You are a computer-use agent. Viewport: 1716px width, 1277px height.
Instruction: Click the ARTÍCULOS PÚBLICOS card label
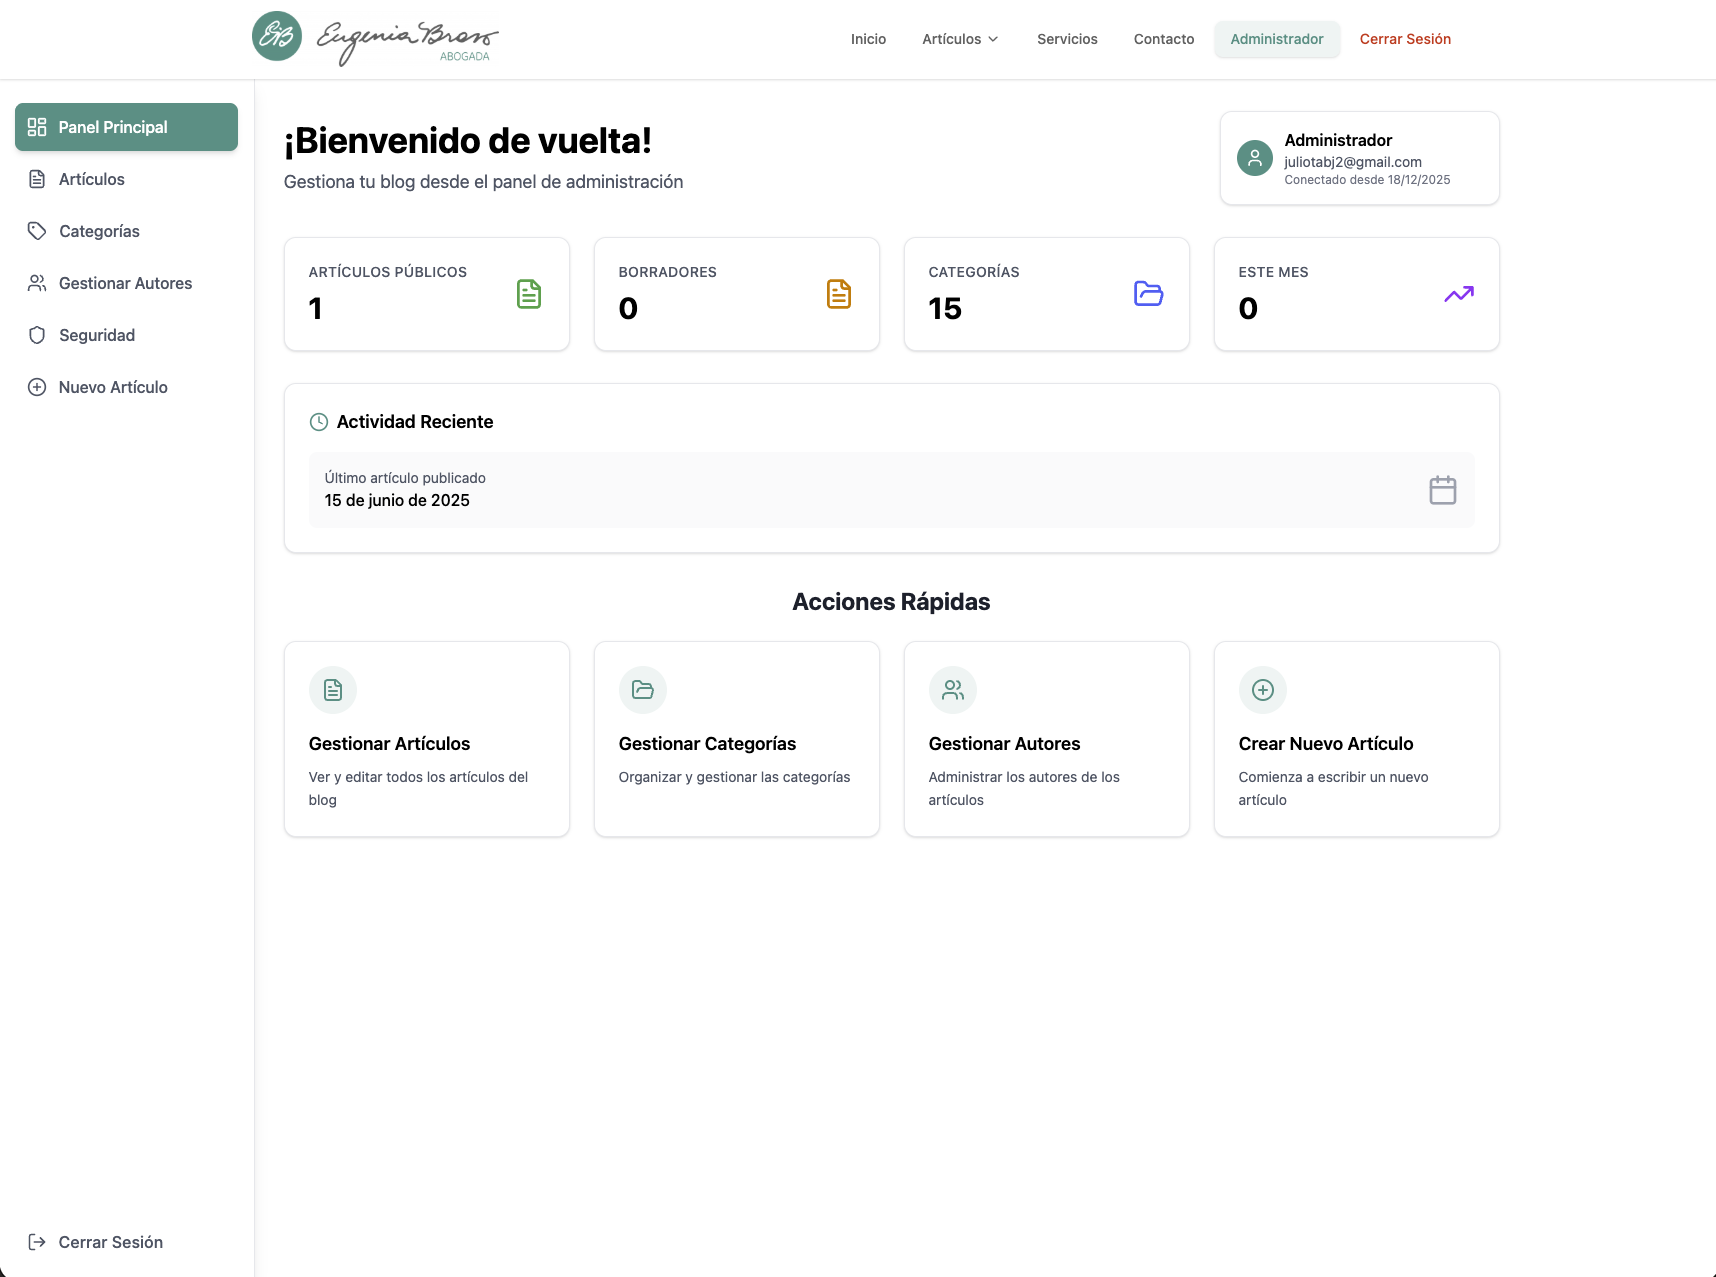point(388,272)
